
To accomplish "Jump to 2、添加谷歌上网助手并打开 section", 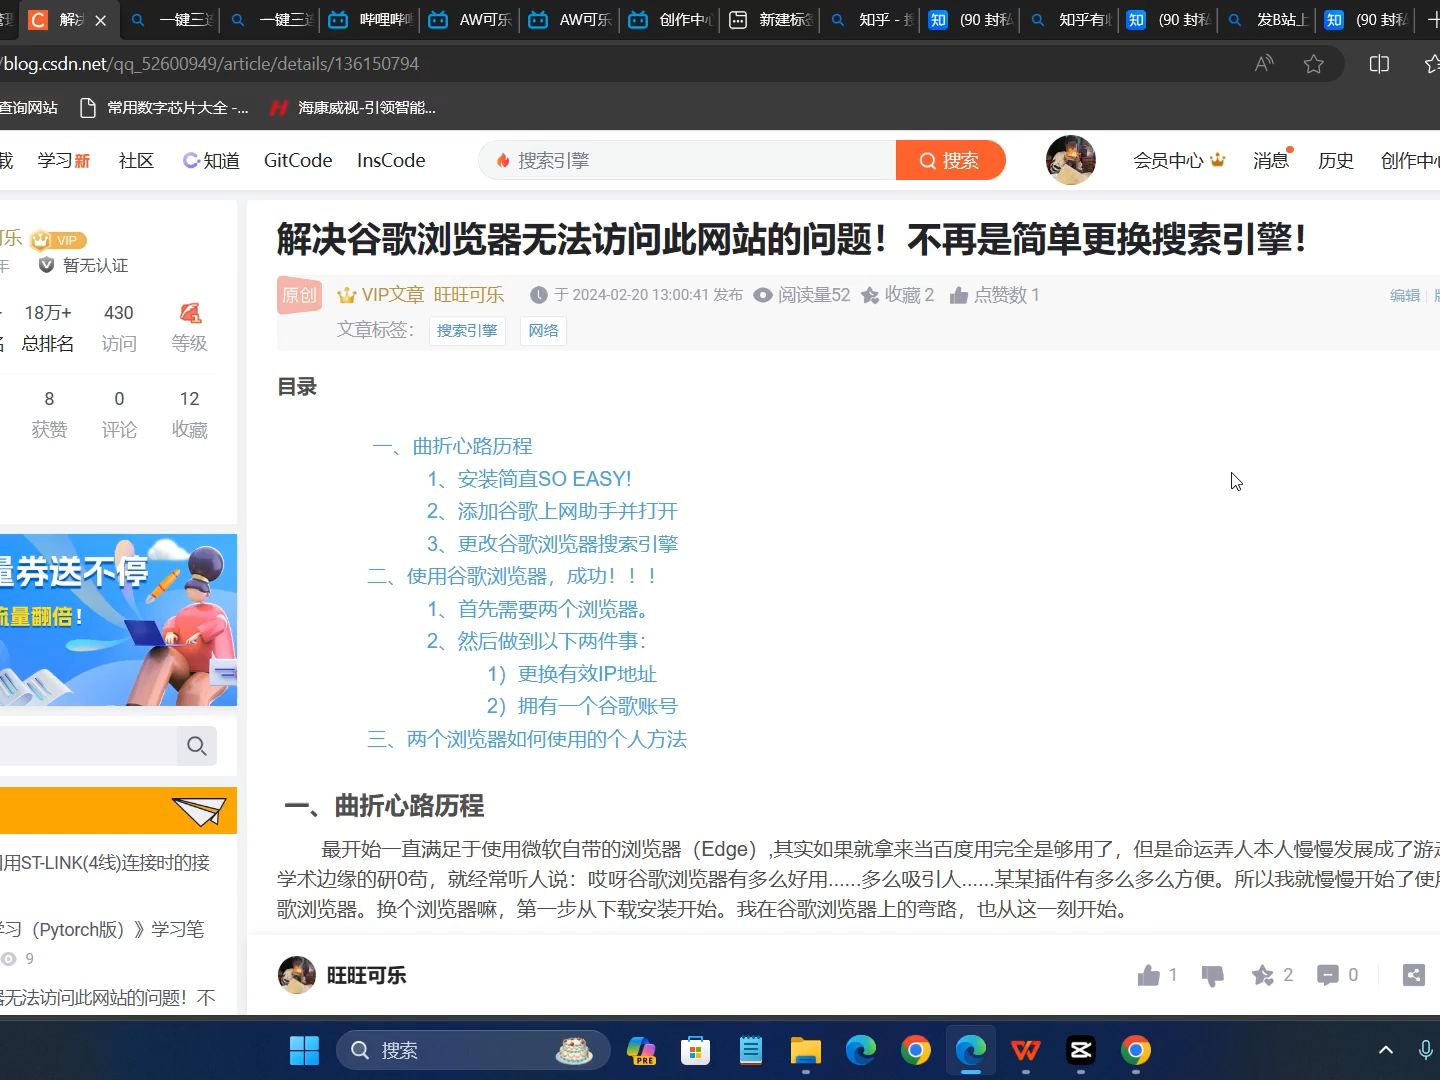I will tap(552, 511).
